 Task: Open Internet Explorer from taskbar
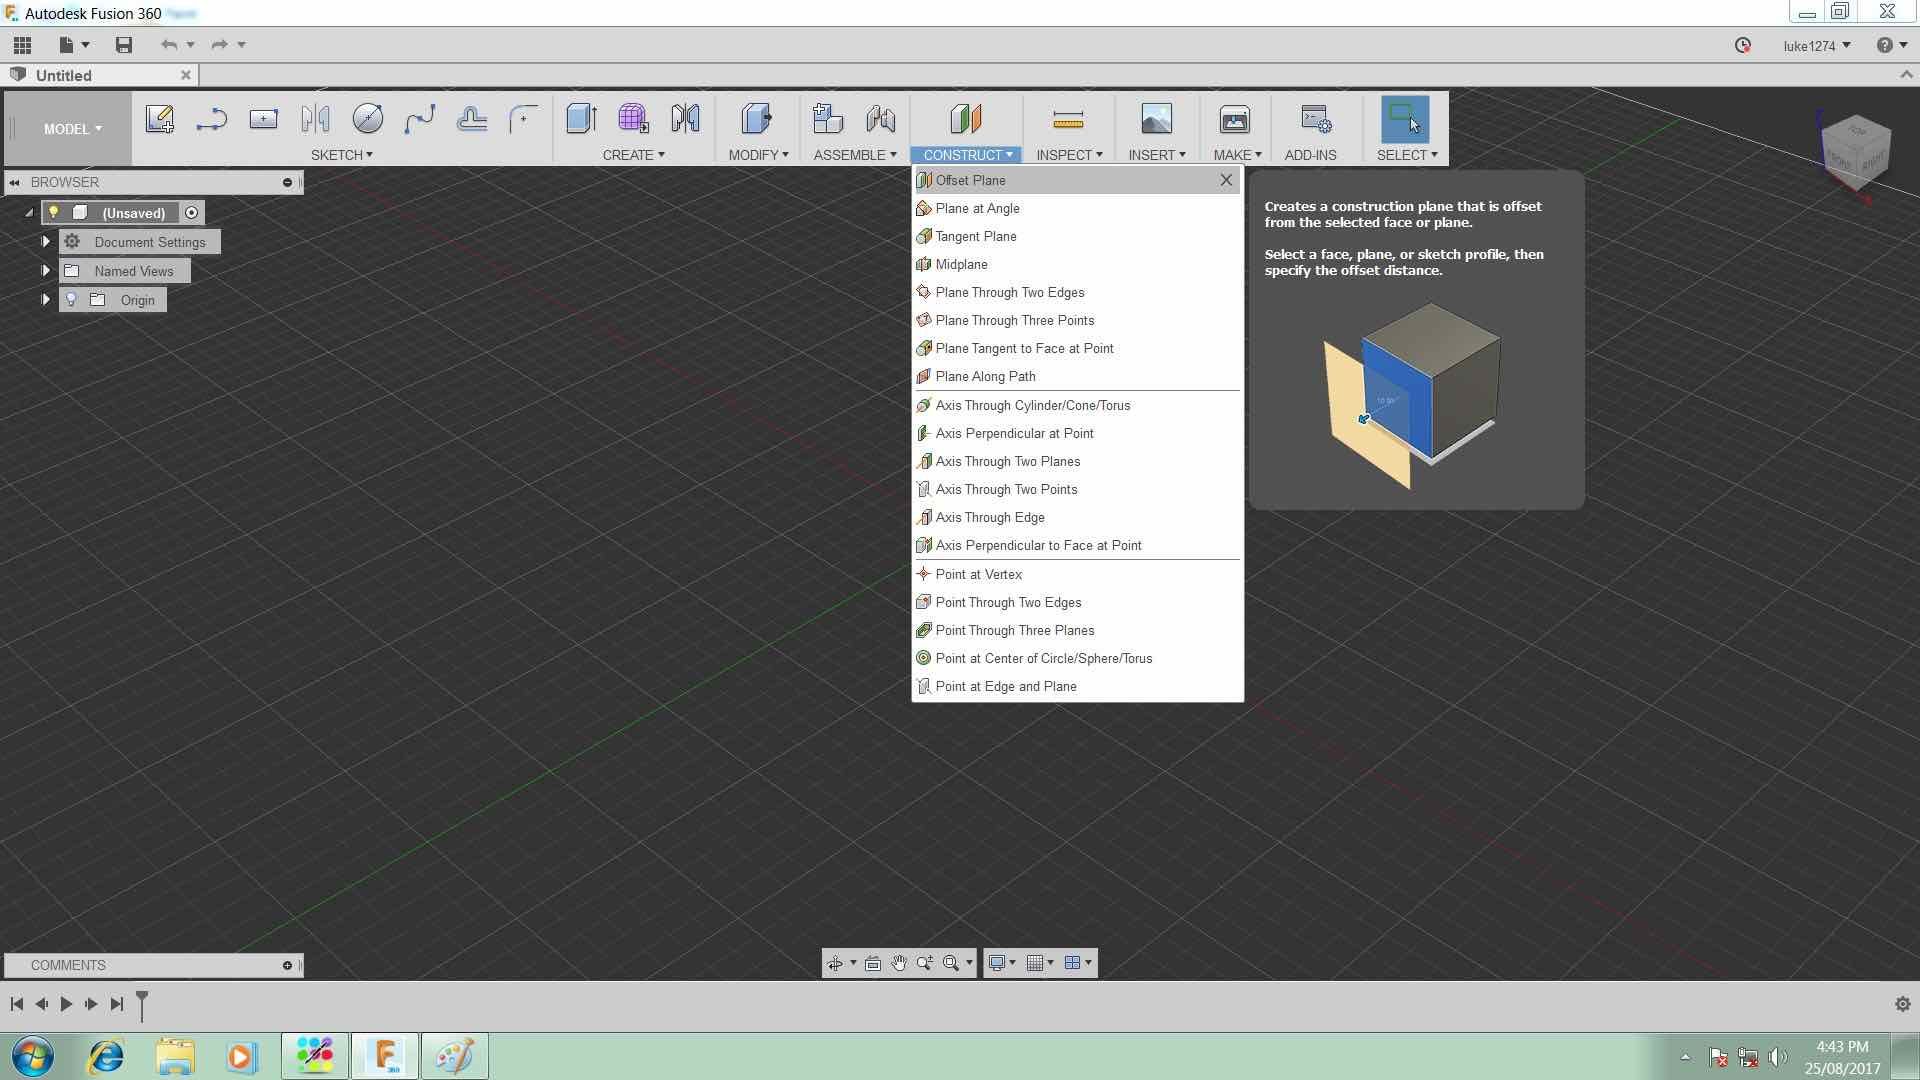[x=105, y=1056]
